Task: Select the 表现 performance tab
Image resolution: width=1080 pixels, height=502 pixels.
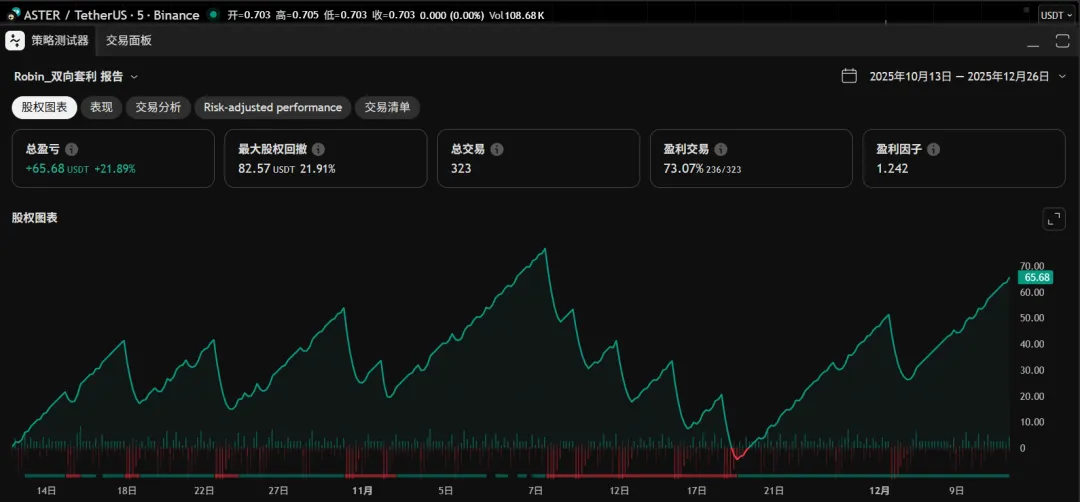Action: 101,107
